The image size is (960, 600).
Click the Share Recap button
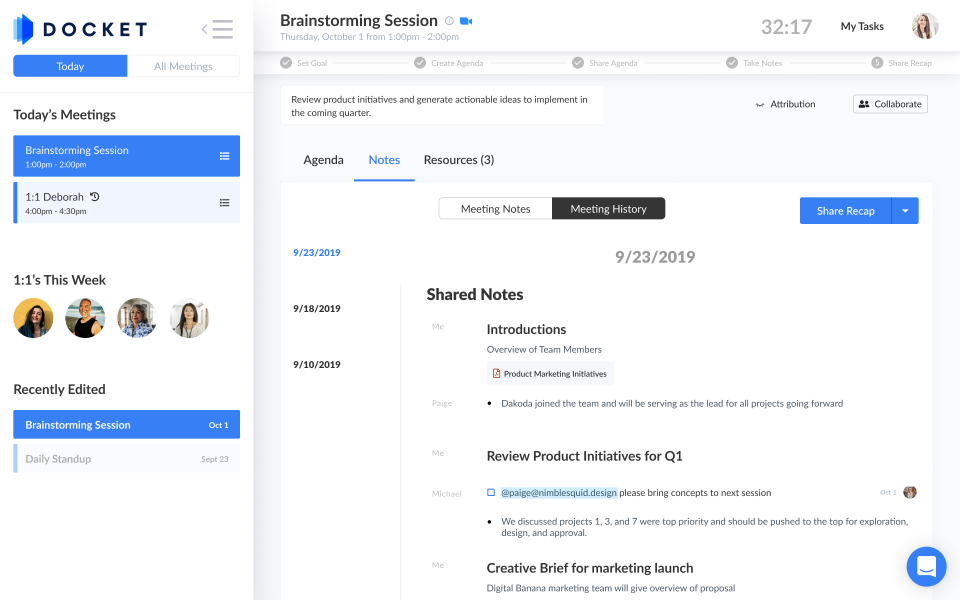846,210
